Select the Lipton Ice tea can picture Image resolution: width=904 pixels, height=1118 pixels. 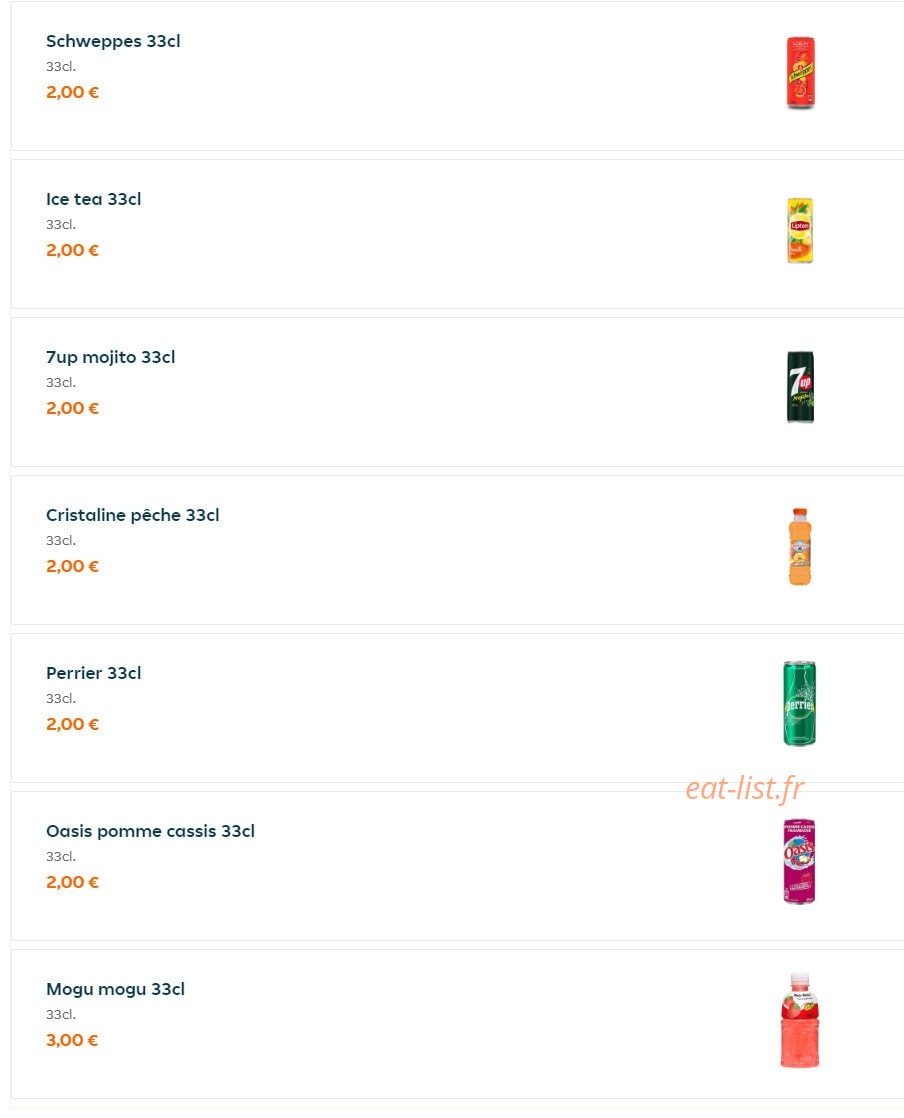800,230
